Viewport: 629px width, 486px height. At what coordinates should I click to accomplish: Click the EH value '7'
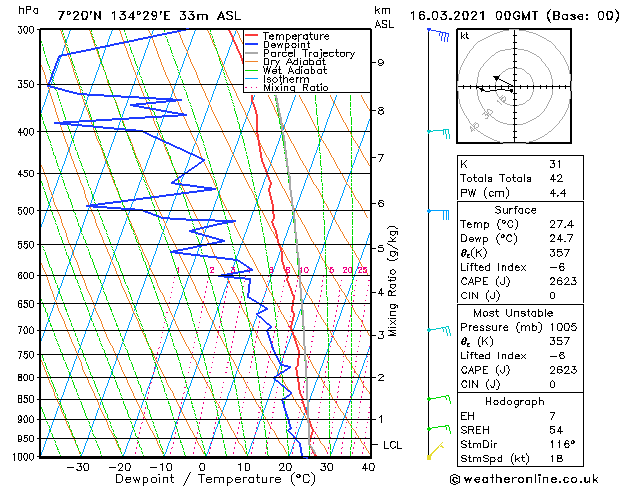[x=552, y=416]
